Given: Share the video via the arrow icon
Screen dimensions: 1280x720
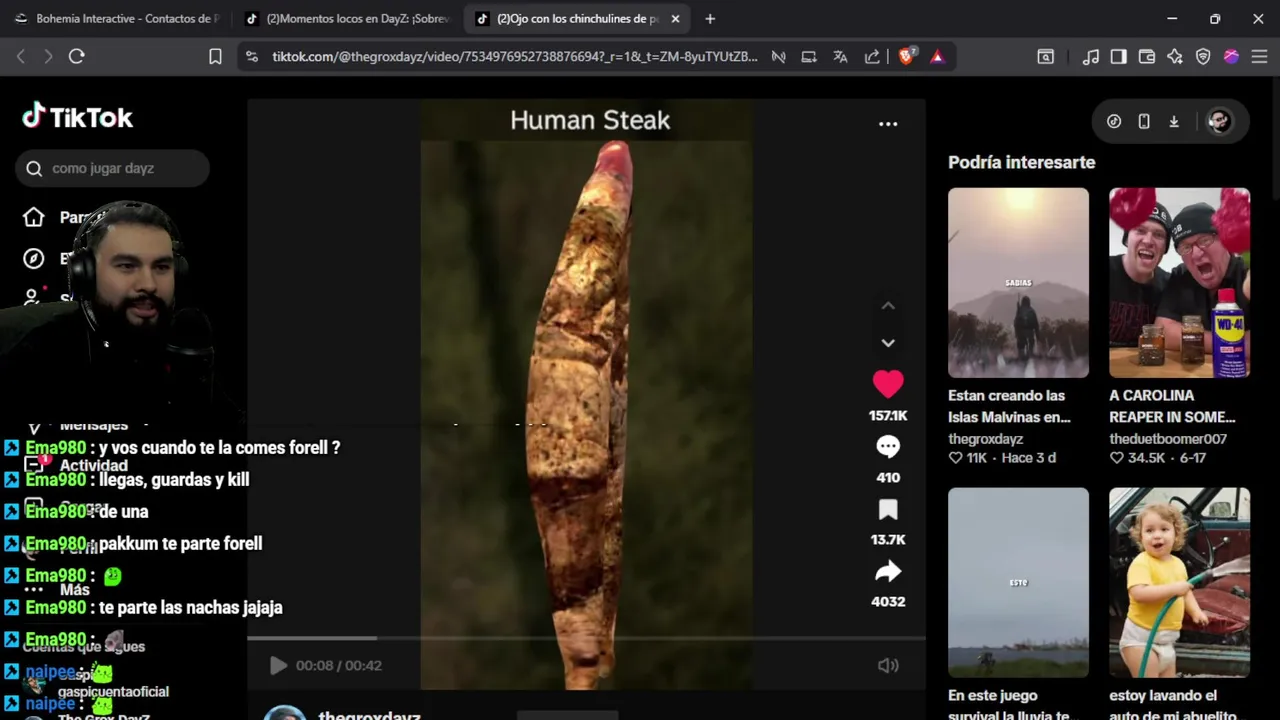Looking at the screenshot, I should [x=888, y=572].
